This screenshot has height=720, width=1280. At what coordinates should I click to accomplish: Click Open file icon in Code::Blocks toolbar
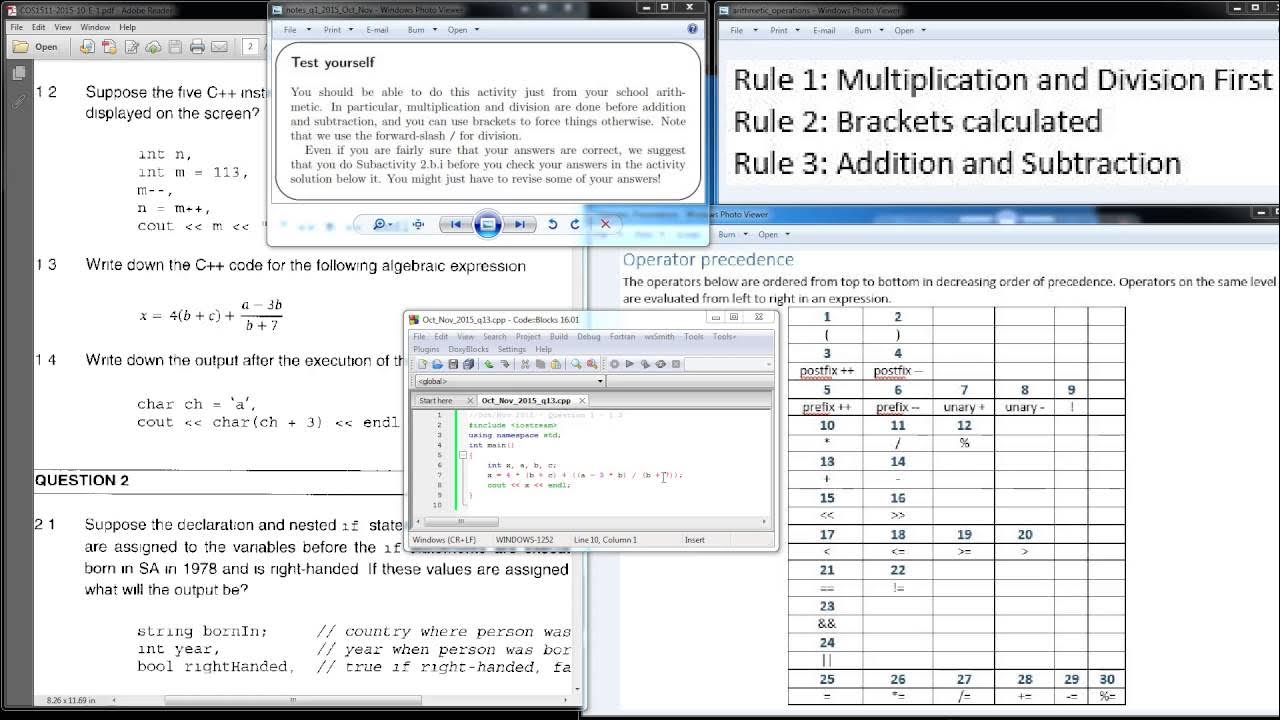coord(437,364)
